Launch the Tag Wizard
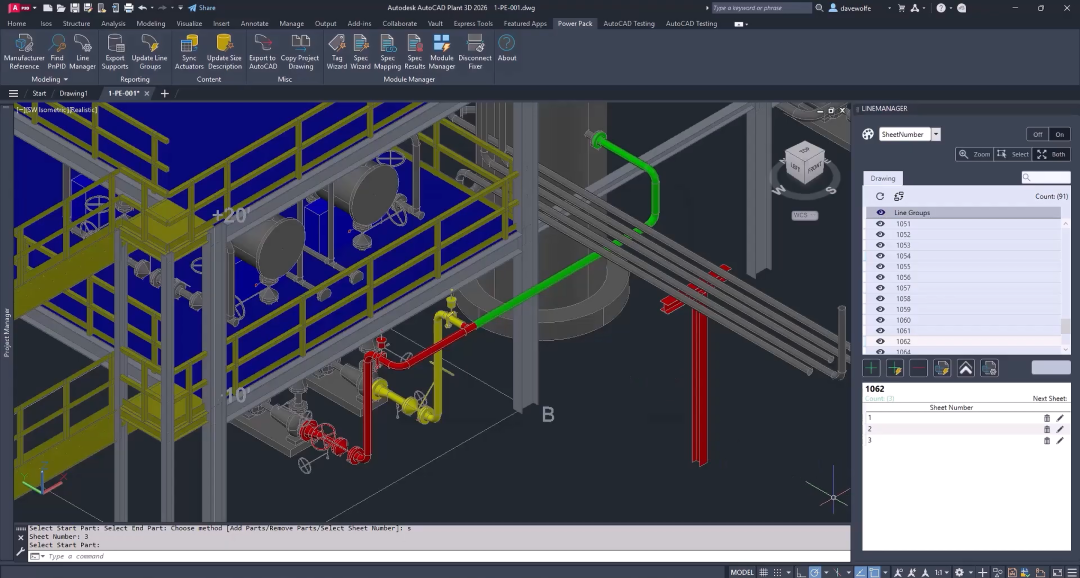 [x=336, y=52]
